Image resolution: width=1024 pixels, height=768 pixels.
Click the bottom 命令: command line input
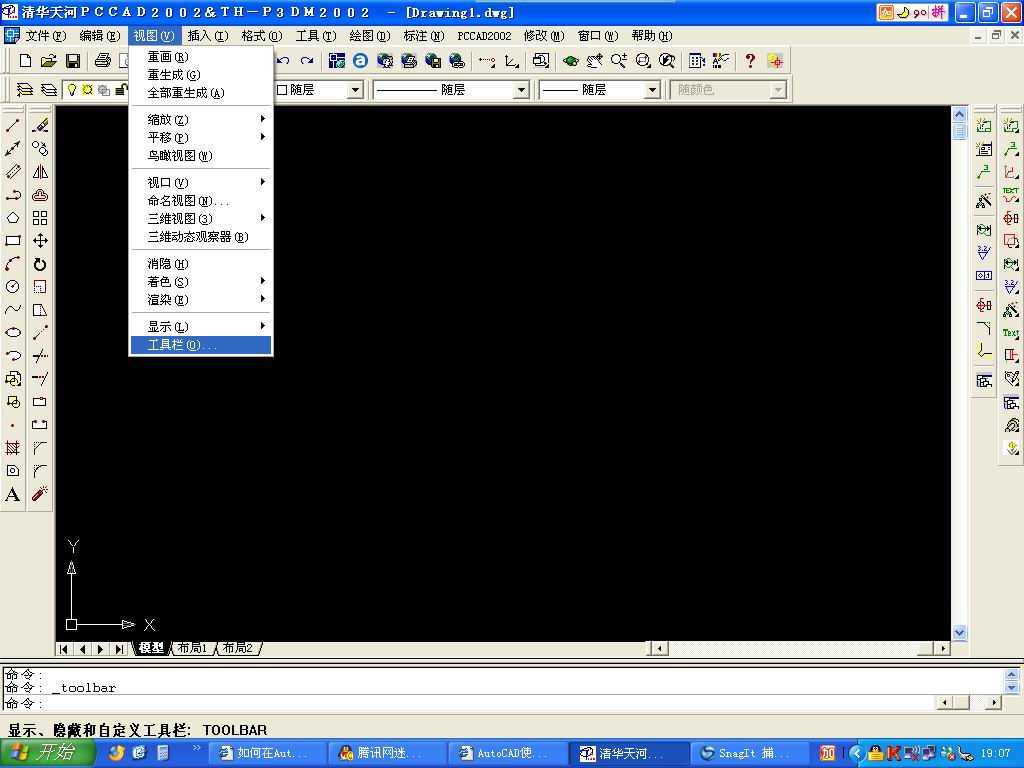coord(469,703)
